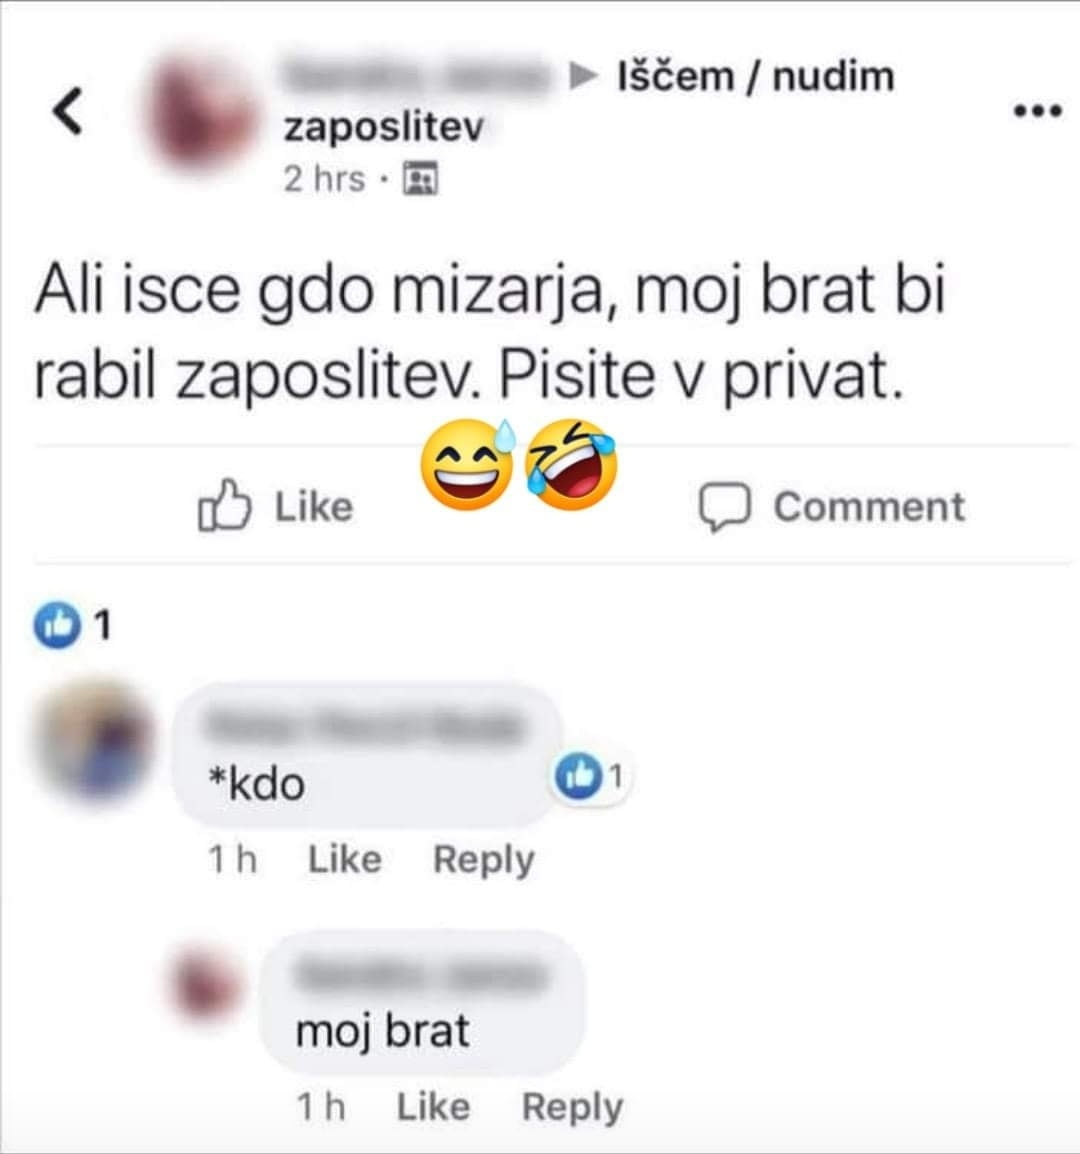Click the 2 hrs post timestamp
This screenshot has height=1154, width=1080.
pos(324,179)
